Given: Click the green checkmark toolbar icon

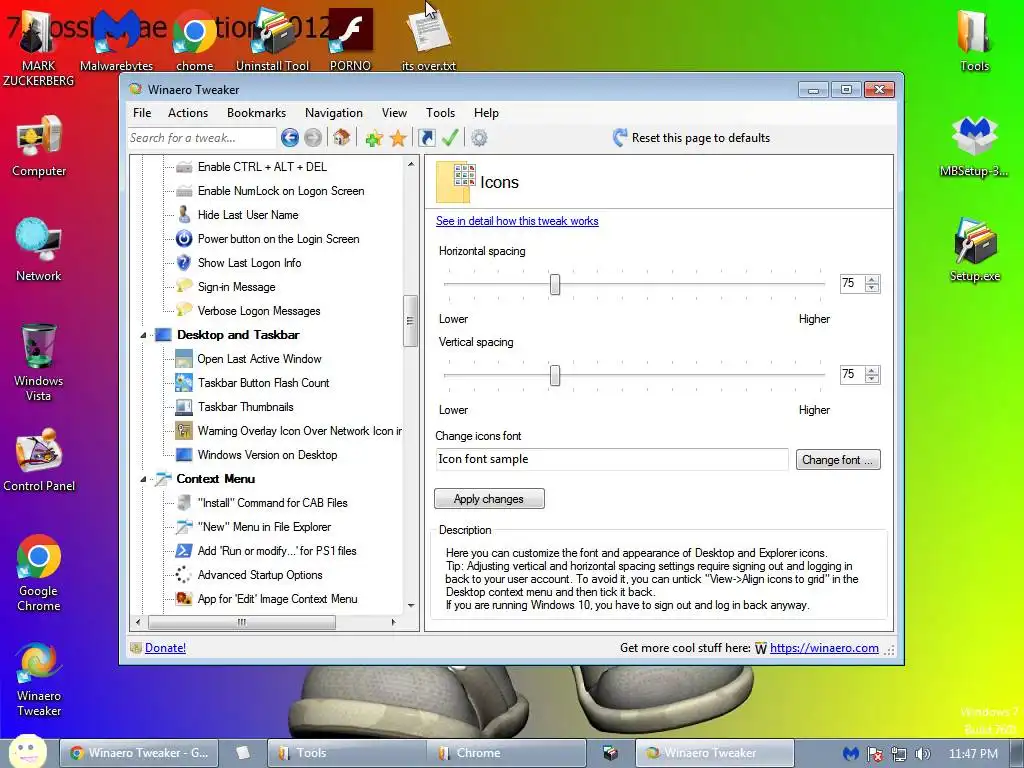Looking at the screenshot, I should (x=450, y=138).
